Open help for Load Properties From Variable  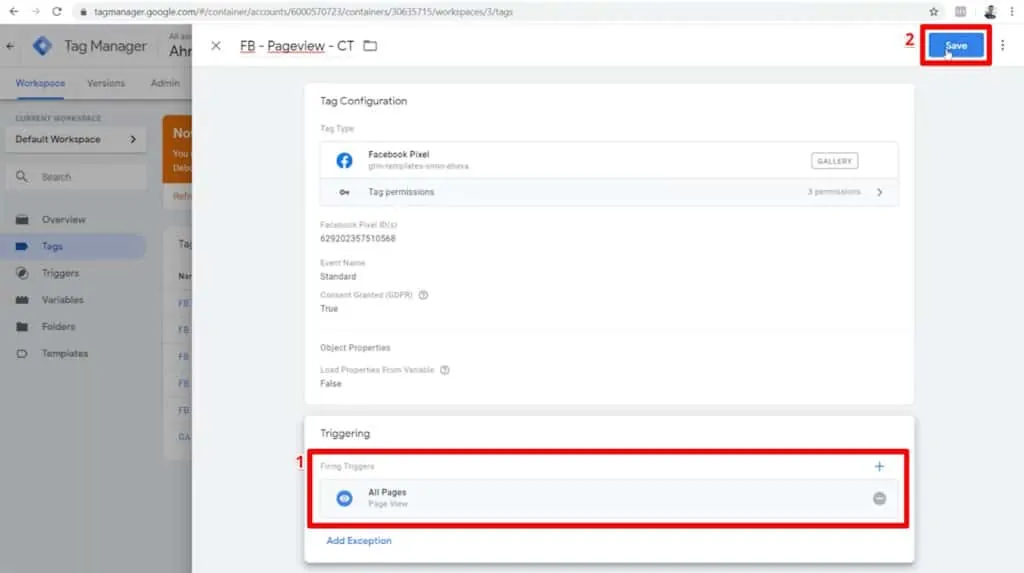click(x=445, y=370)
